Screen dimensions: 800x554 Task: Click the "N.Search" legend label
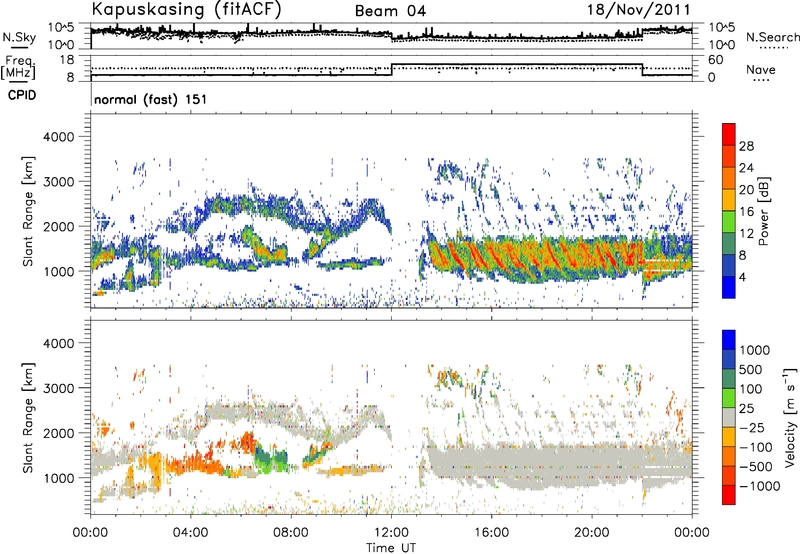(772, 37)
